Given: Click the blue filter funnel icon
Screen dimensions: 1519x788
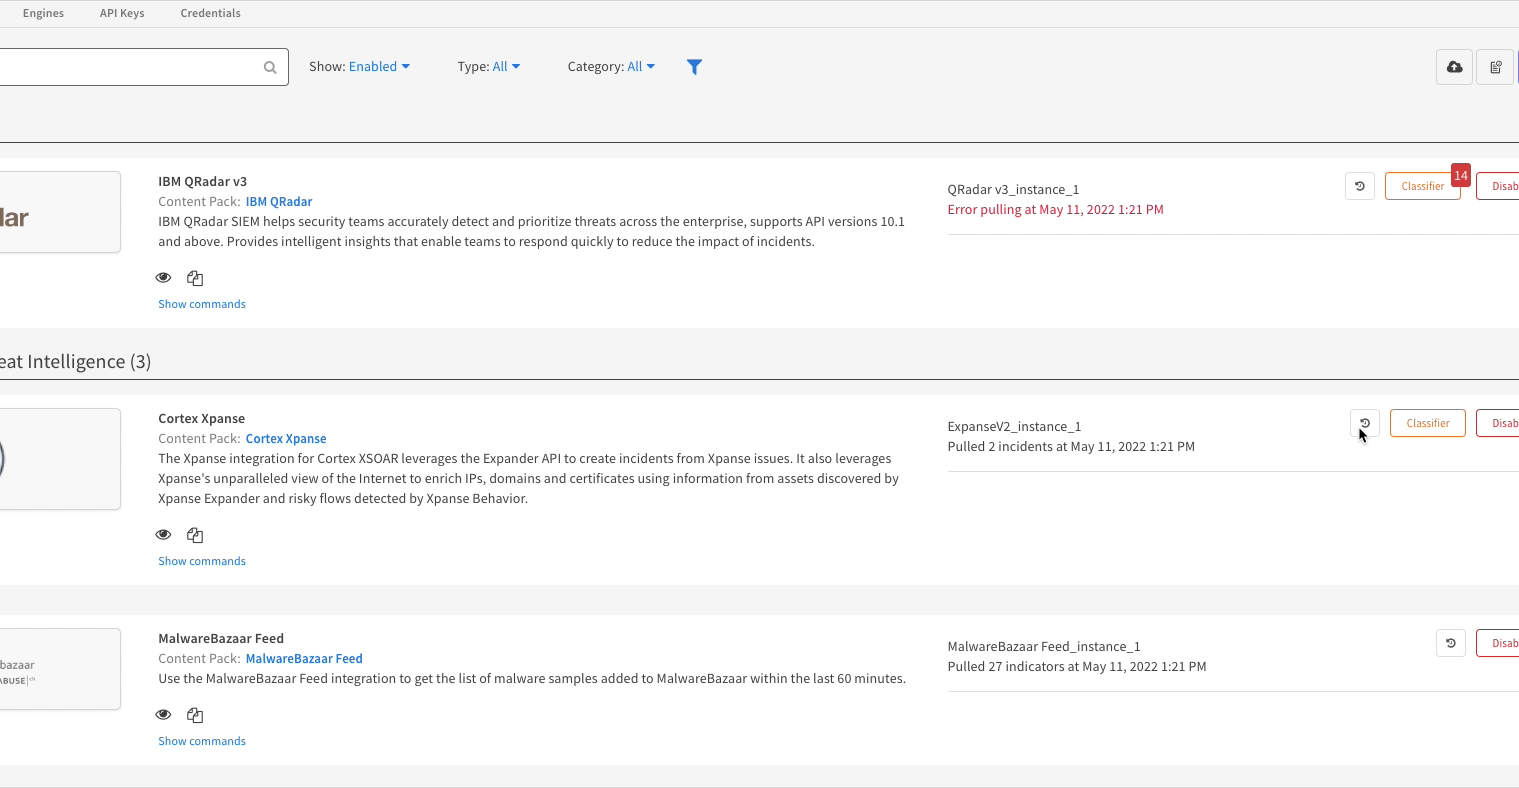Looking at the screenshot, I should (694, 67).
